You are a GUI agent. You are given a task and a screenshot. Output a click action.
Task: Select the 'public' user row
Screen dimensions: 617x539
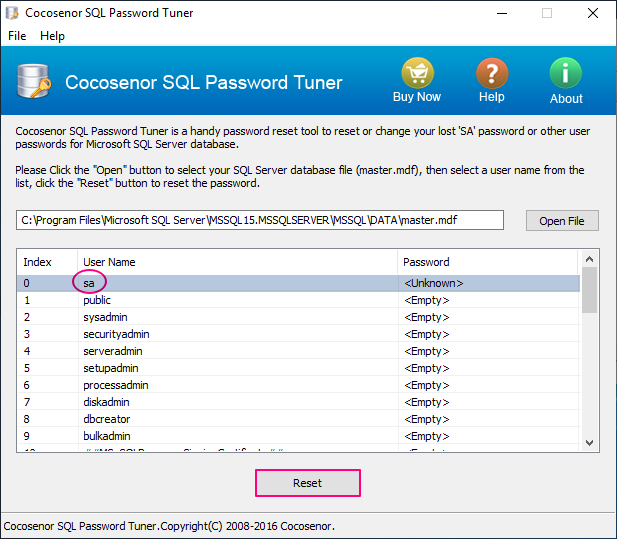click(x=298, y=300)
